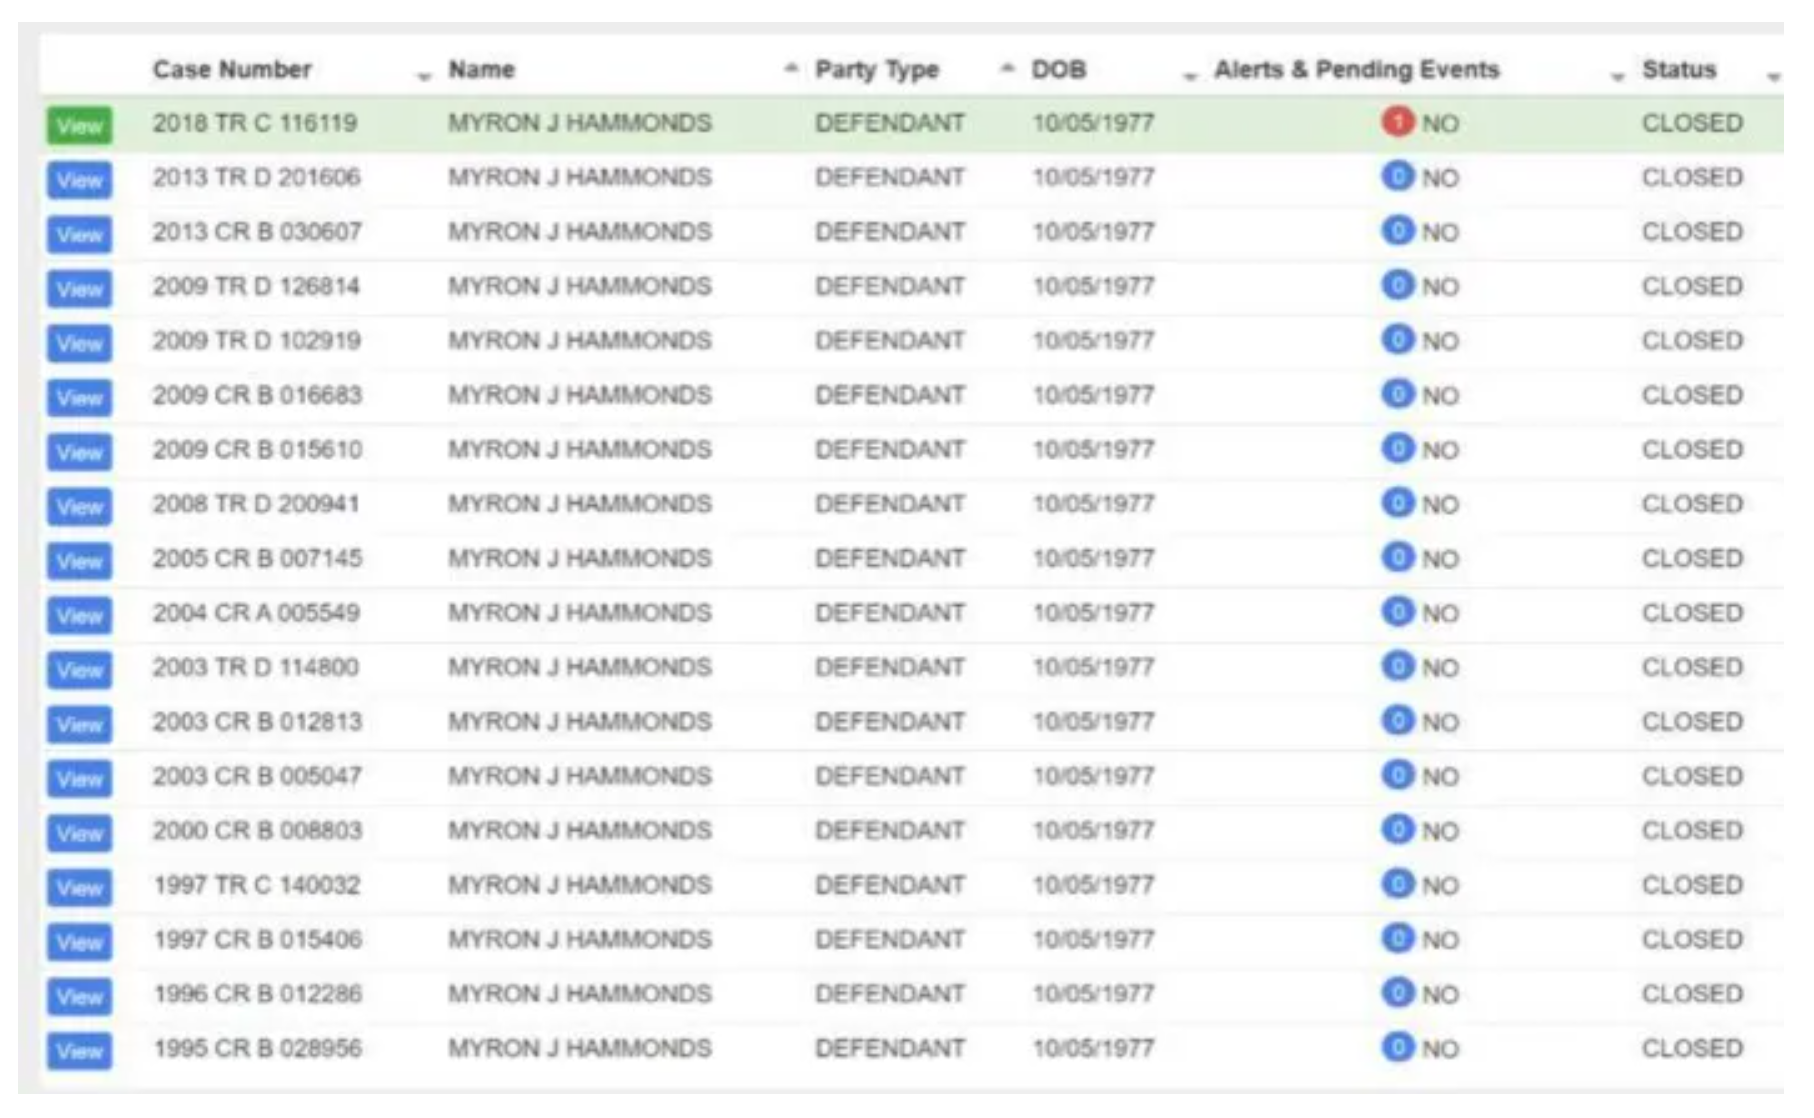Click NO alert text in 1997 TR C 140032 row
This screenshot has width=1814, height=1118.
(x=1440, y=886)
